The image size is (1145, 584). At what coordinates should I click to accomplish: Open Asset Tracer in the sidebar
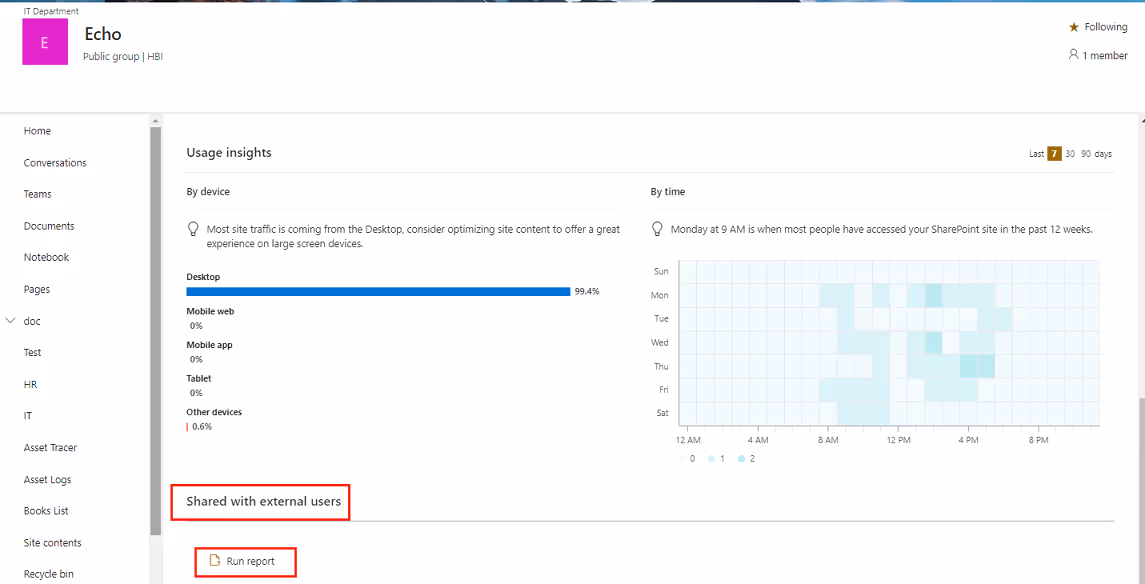click(x=50, y=447)
